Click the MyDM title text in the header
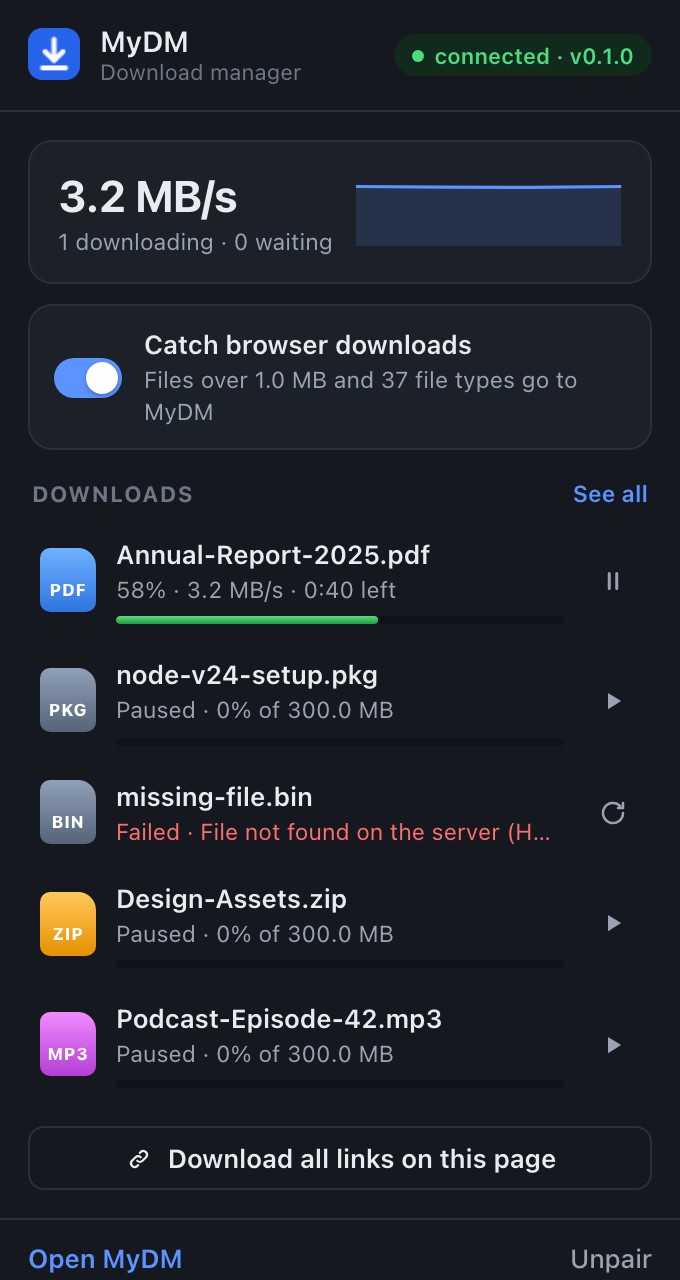Screen dimensions: 680x1280 tap(144, 42)
